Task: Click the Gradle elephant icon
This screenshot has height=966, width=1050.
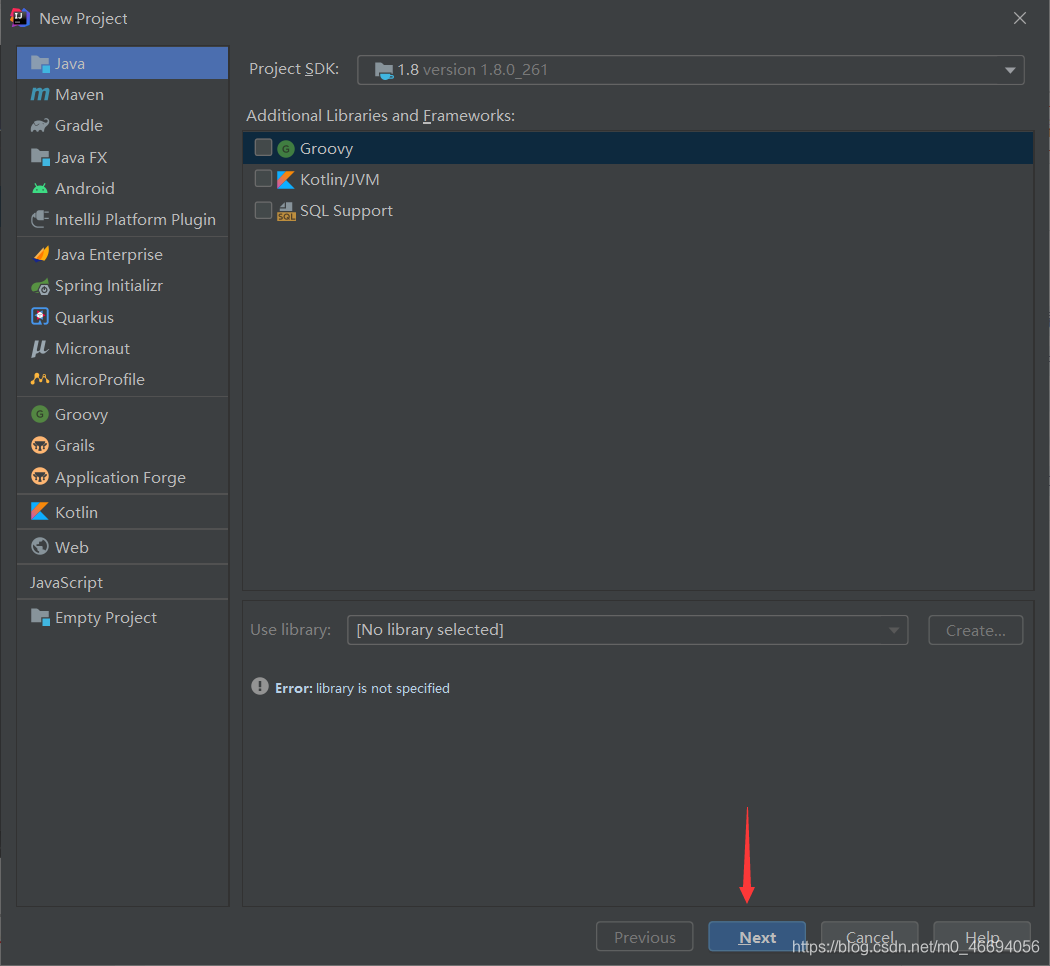Action: point(40,125)
